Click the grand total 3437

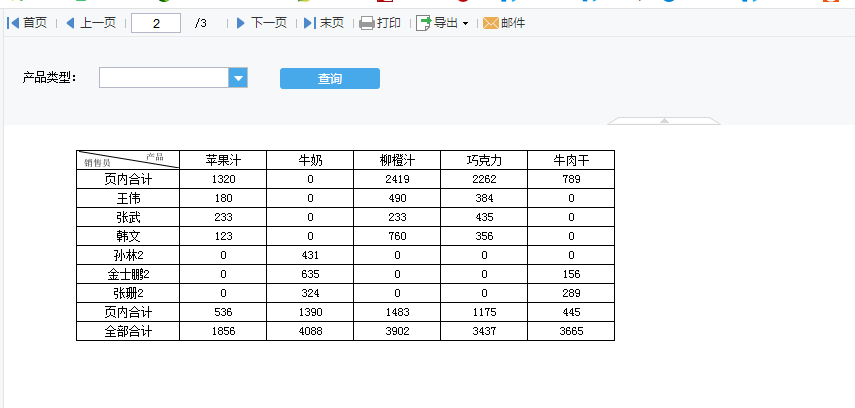(x=484, y=331)
